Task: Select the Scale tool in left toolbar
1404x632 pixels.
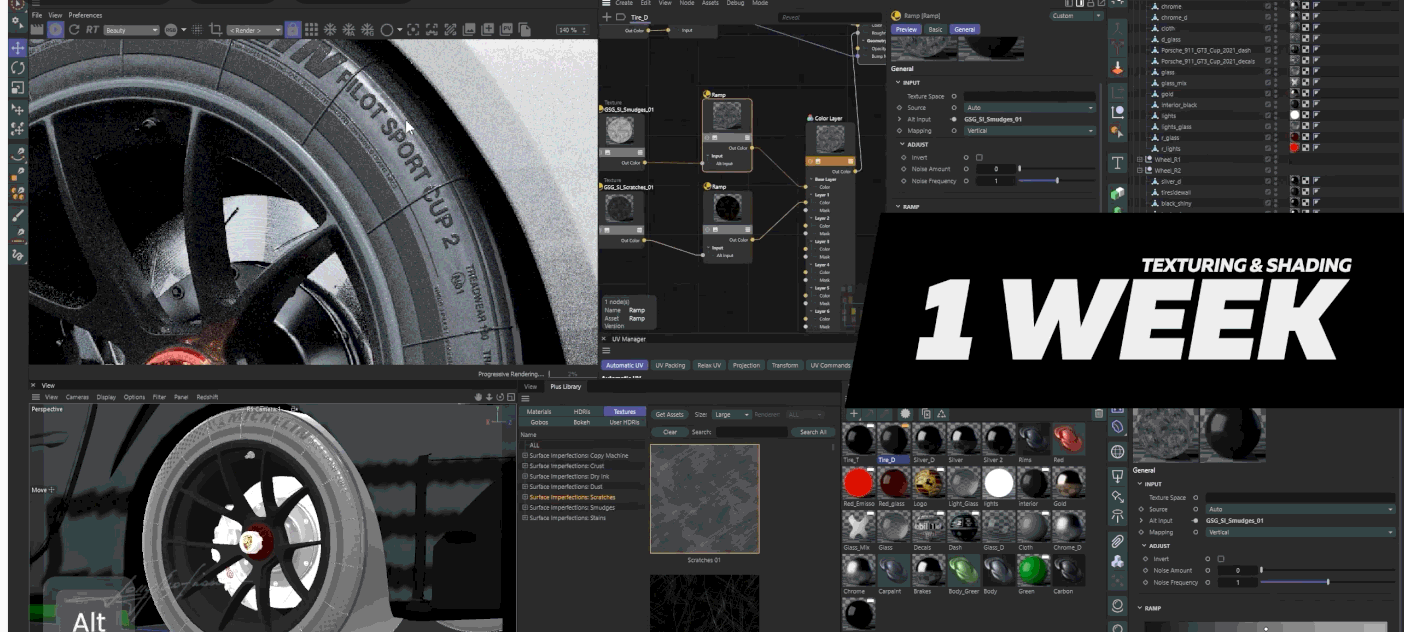Action: click(18, 88)
